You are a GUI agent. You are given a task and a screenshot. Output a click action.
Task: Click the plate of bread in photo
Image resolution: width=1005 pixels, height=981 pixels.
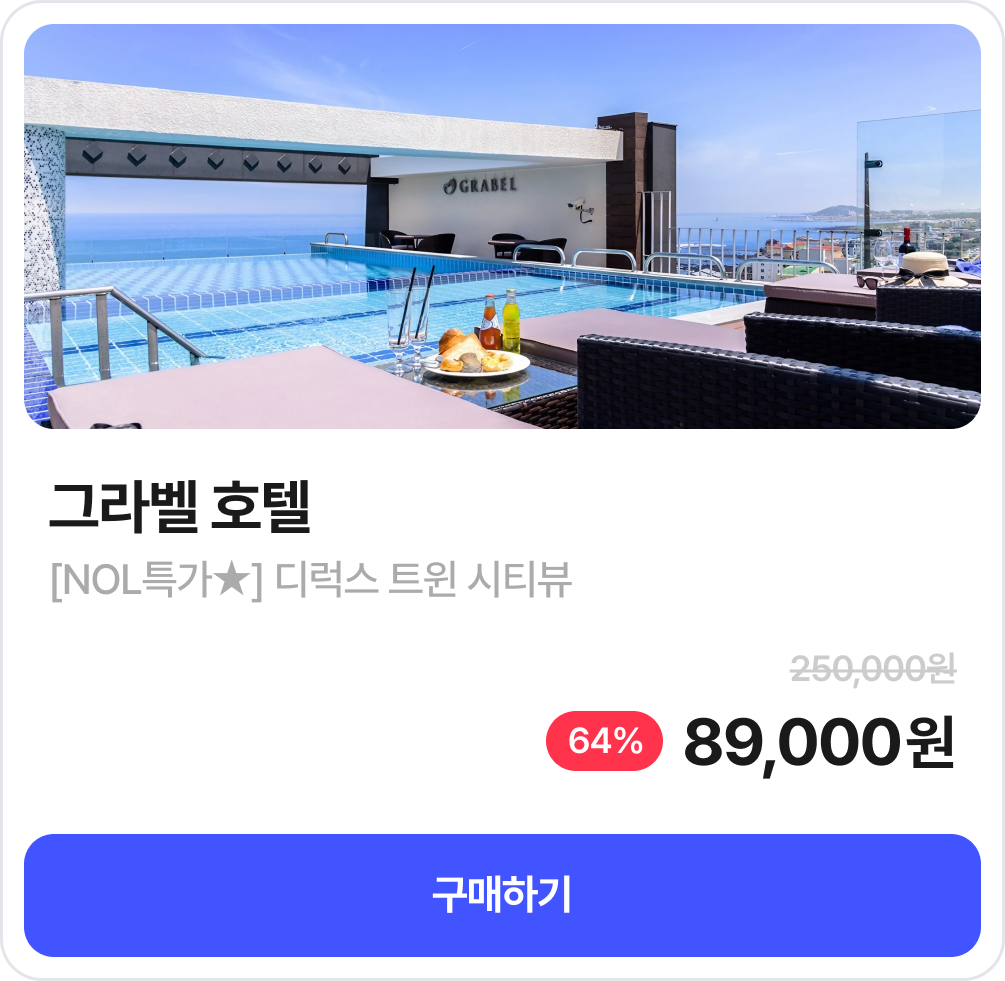tap(476, 356)
